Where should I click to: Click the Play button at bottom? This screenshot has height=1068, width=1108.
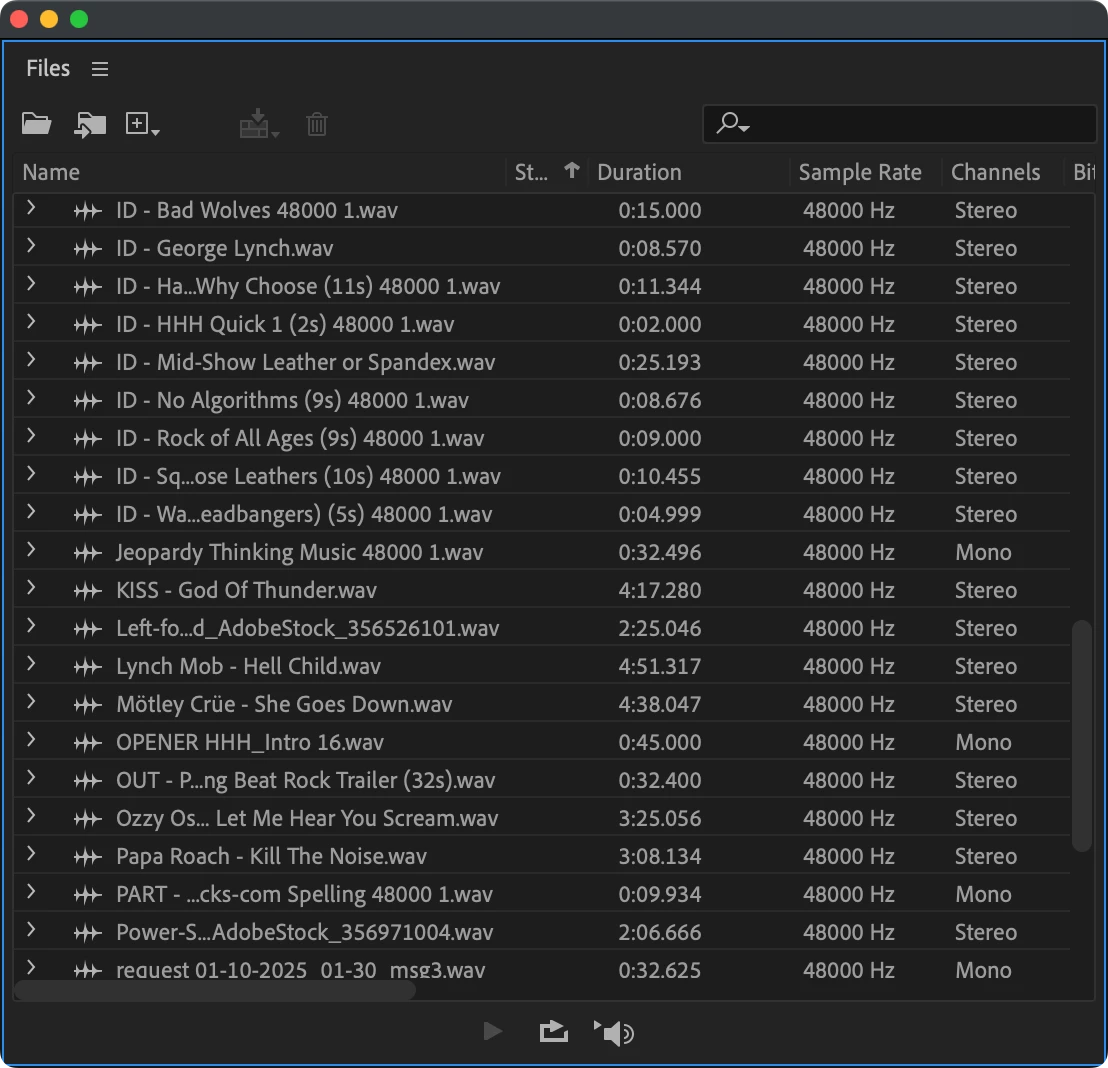click(493, 1031)
